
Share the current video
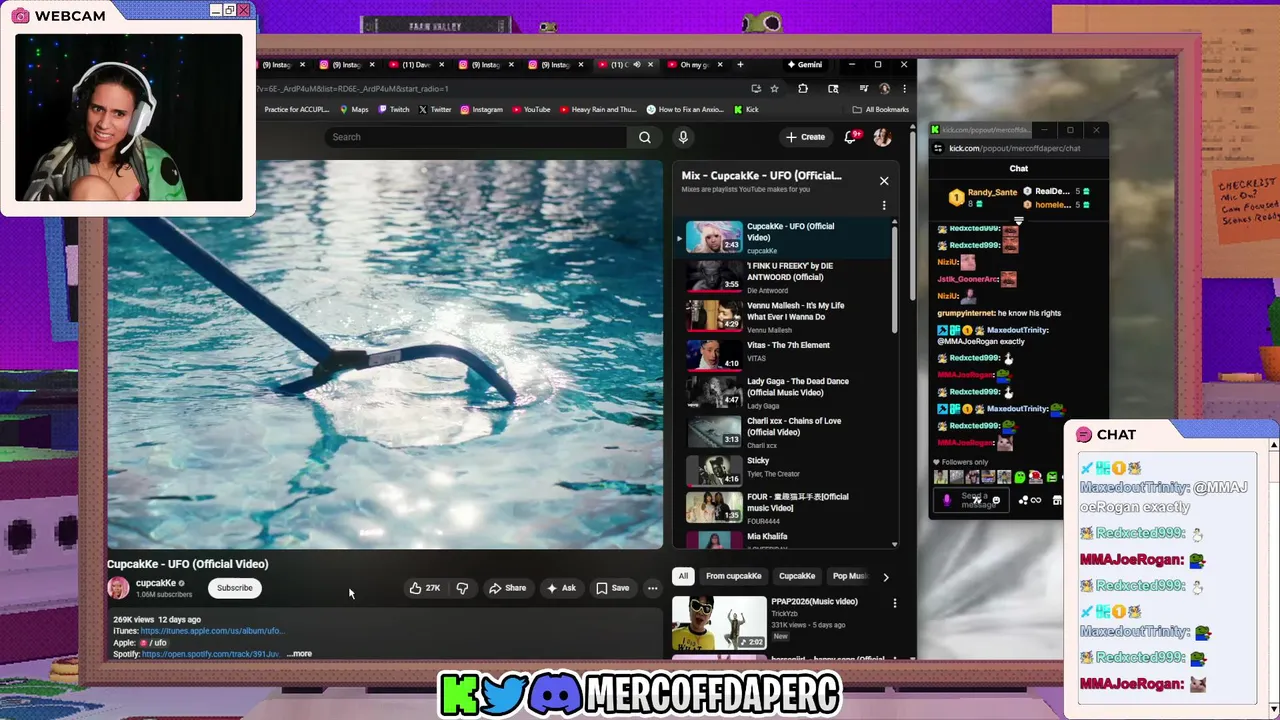tap(507, 588)
